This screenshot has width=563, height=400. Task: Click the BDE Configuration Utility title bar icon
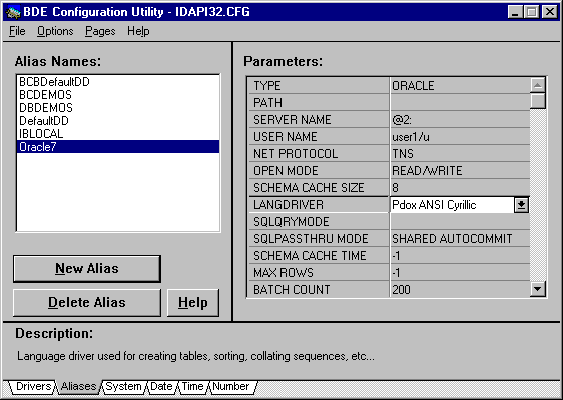tap(13, 12)
